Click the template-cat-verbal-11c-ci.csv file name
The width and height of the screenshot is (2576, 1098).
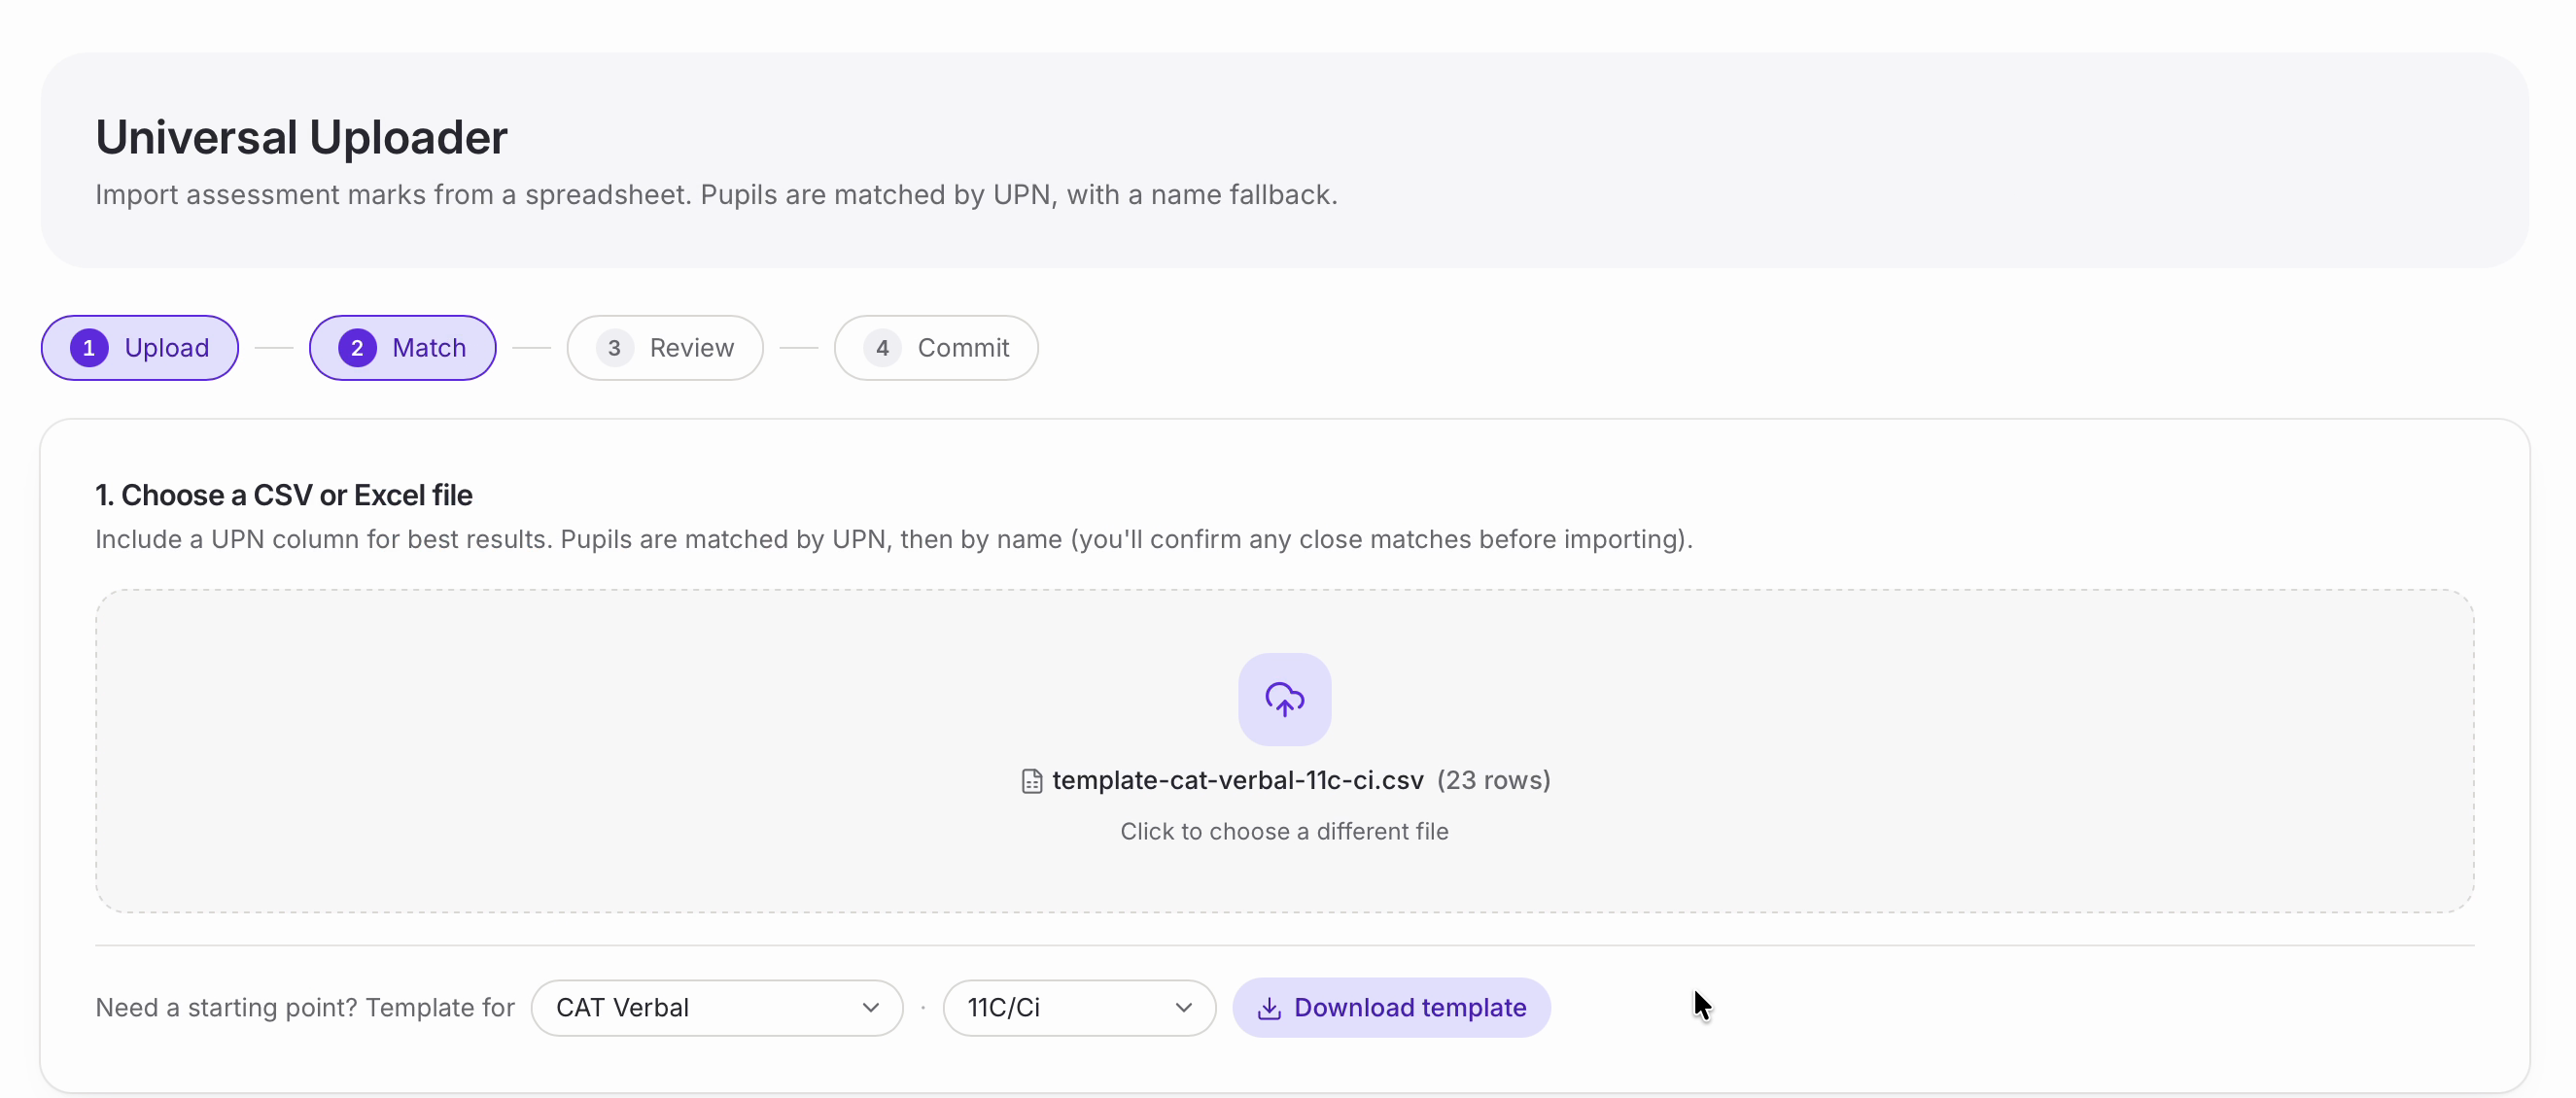tap(1237, 781)
